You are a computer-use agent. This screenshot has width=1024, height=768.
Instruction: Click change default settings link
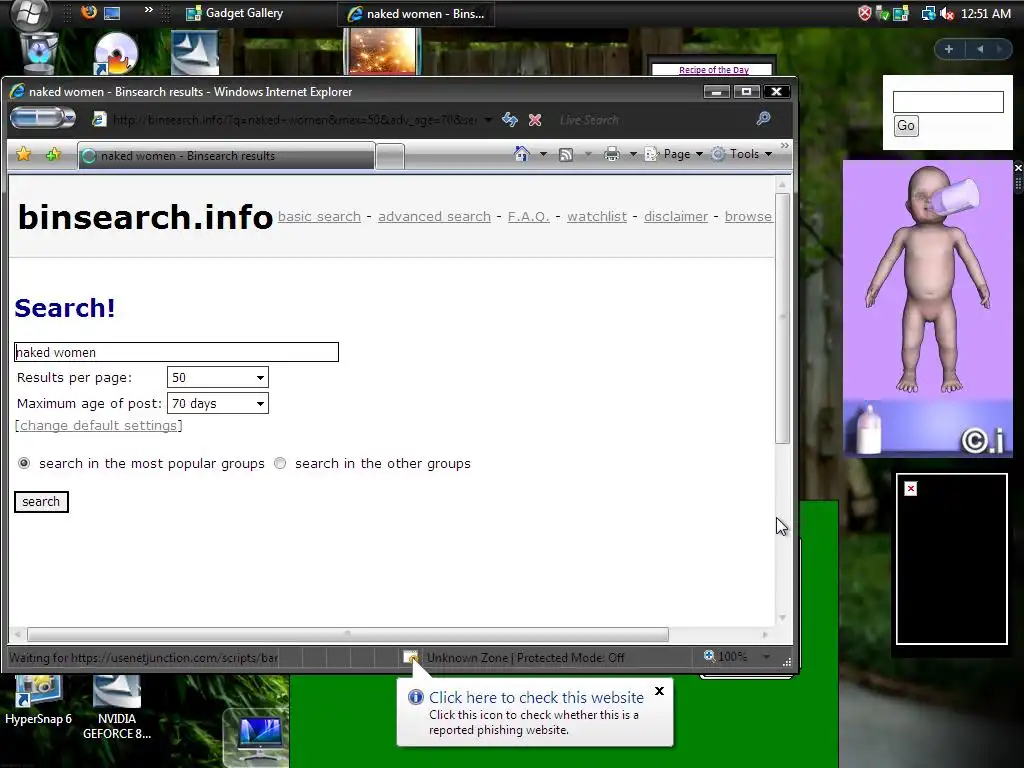click(x=99, y=426)
